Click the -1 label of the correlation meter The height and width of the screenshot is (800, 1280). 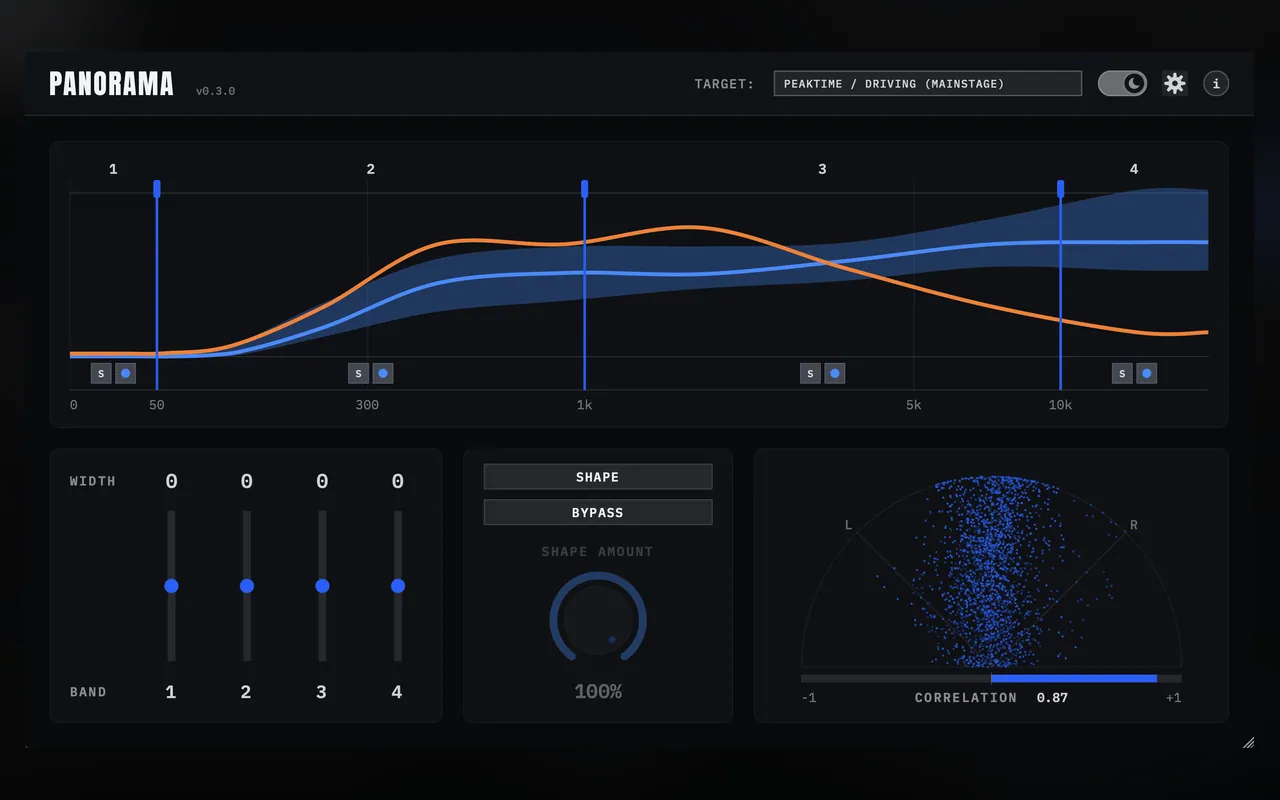coord(809,698)
